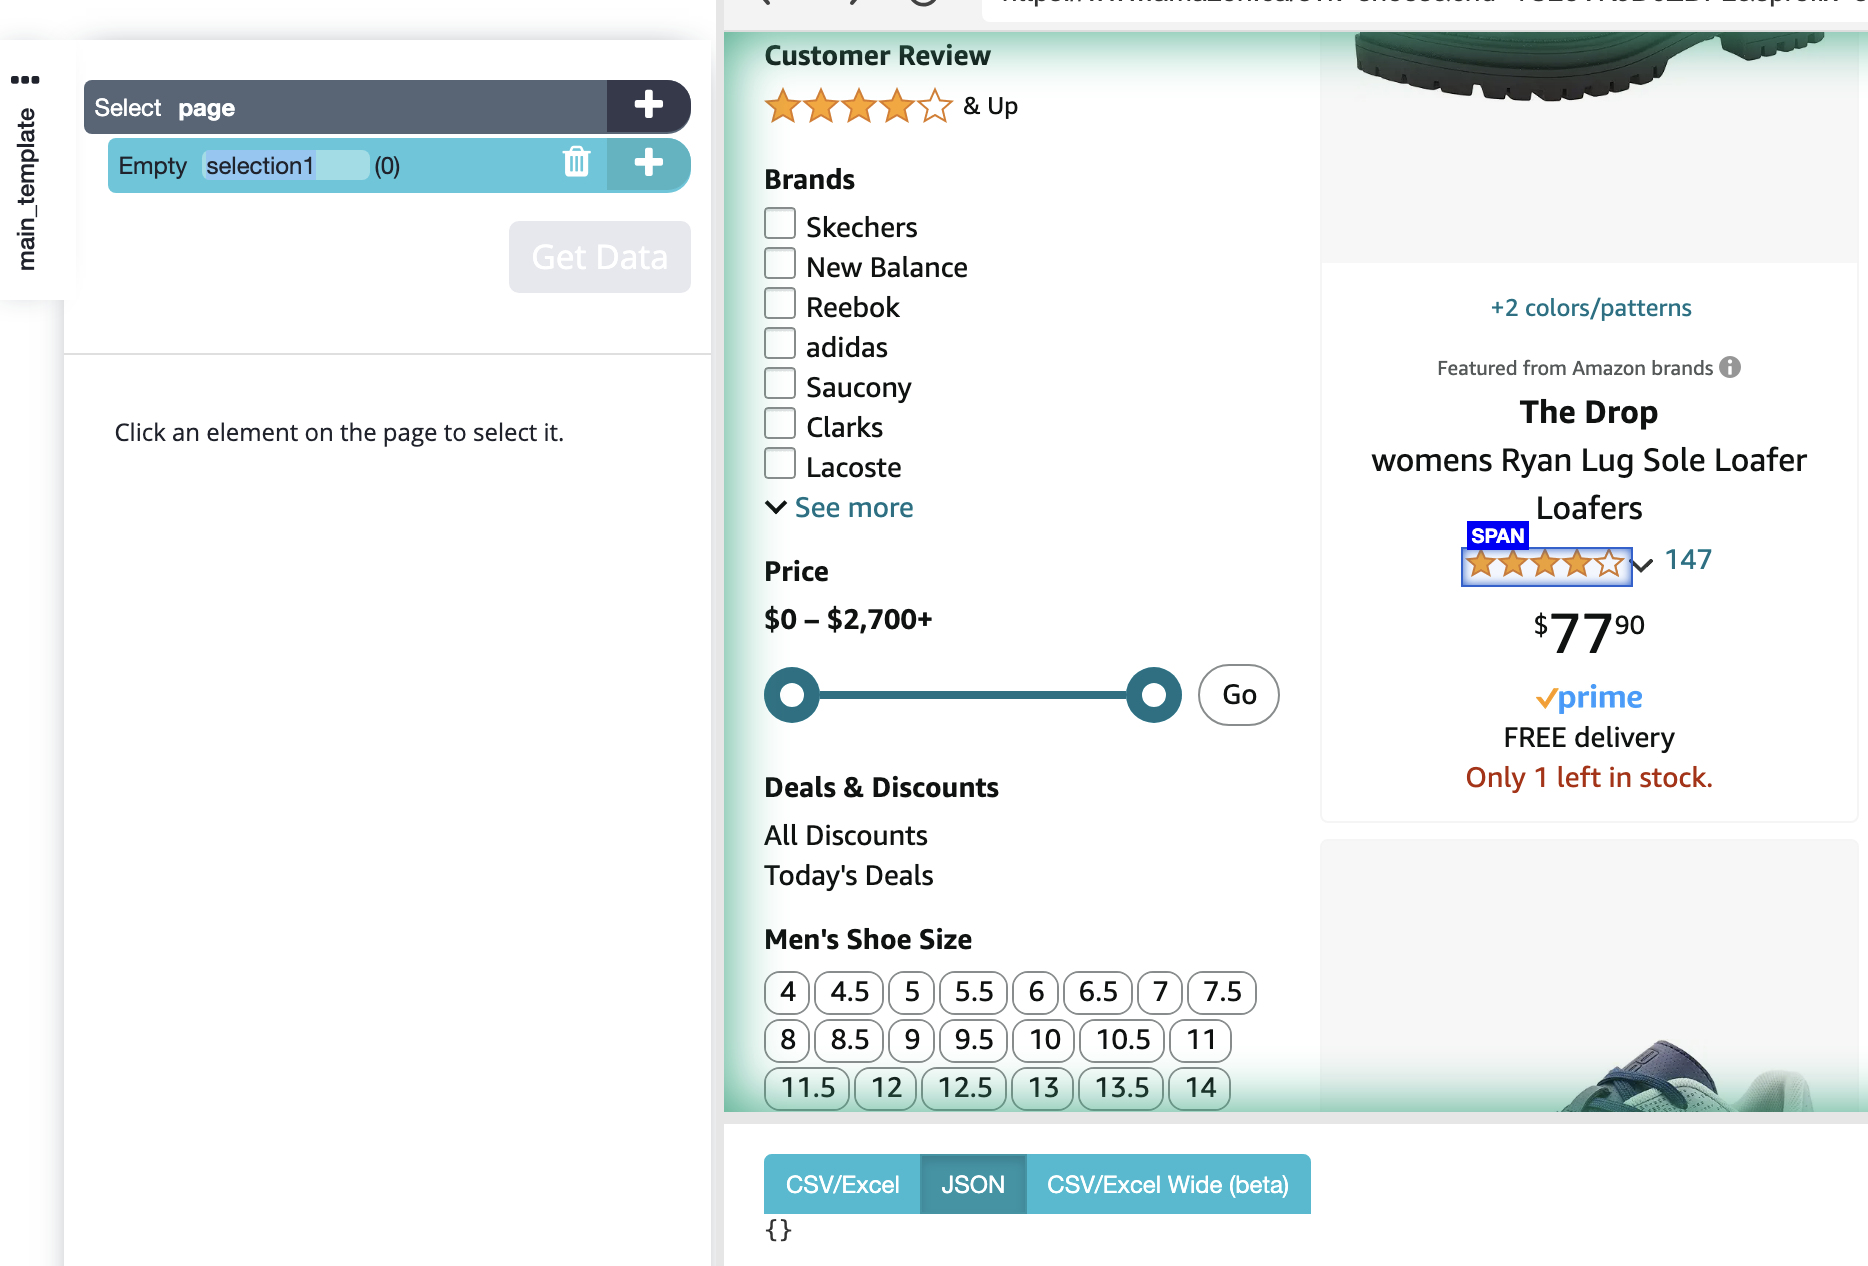Click the minimum price slider handle
Viewport: 1868px width, 1266px height.
(792, 695)
